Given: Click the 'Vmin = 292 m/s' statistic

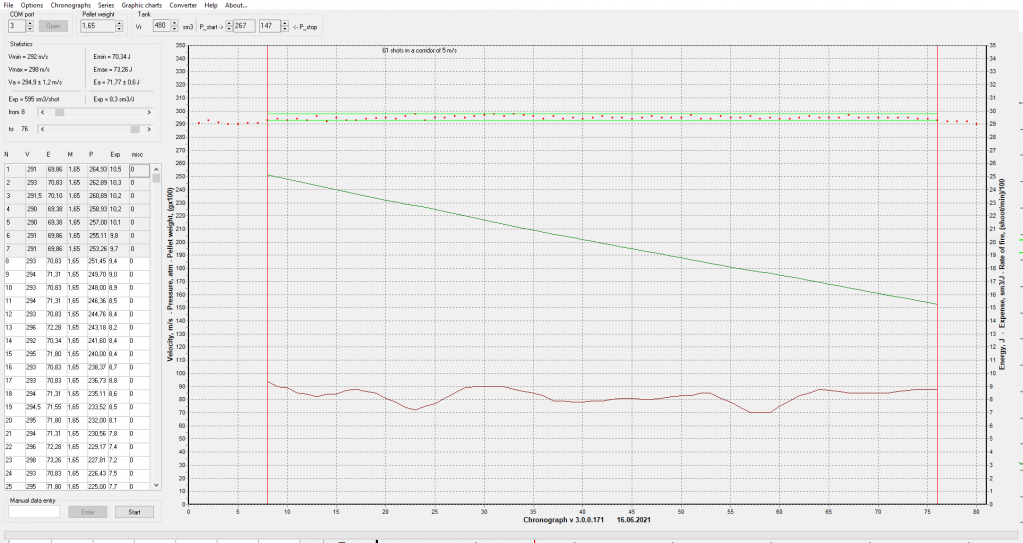Looking at the screenshot, I should (28, 57).
